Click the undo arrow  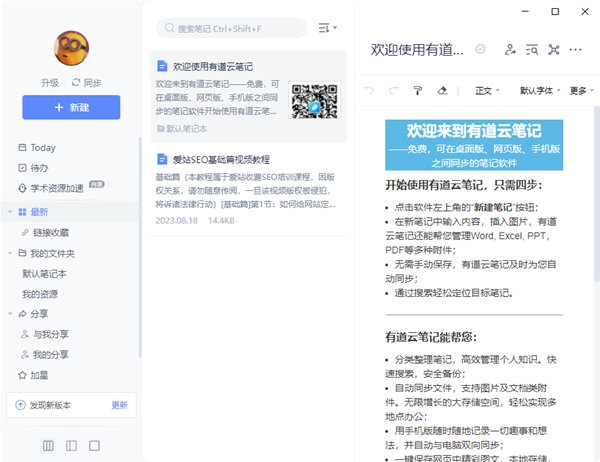(369, 90)
